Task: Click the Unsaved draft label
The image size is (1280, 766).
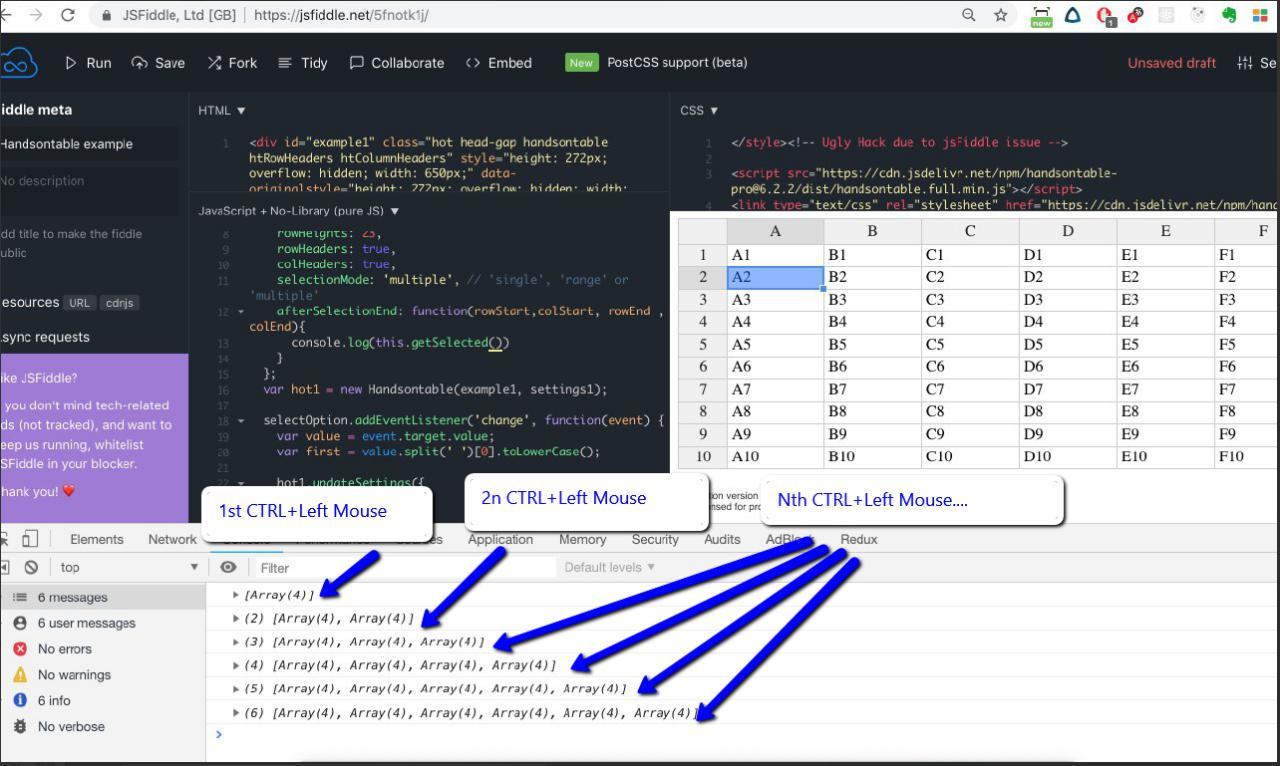Action: [1172, 63]
